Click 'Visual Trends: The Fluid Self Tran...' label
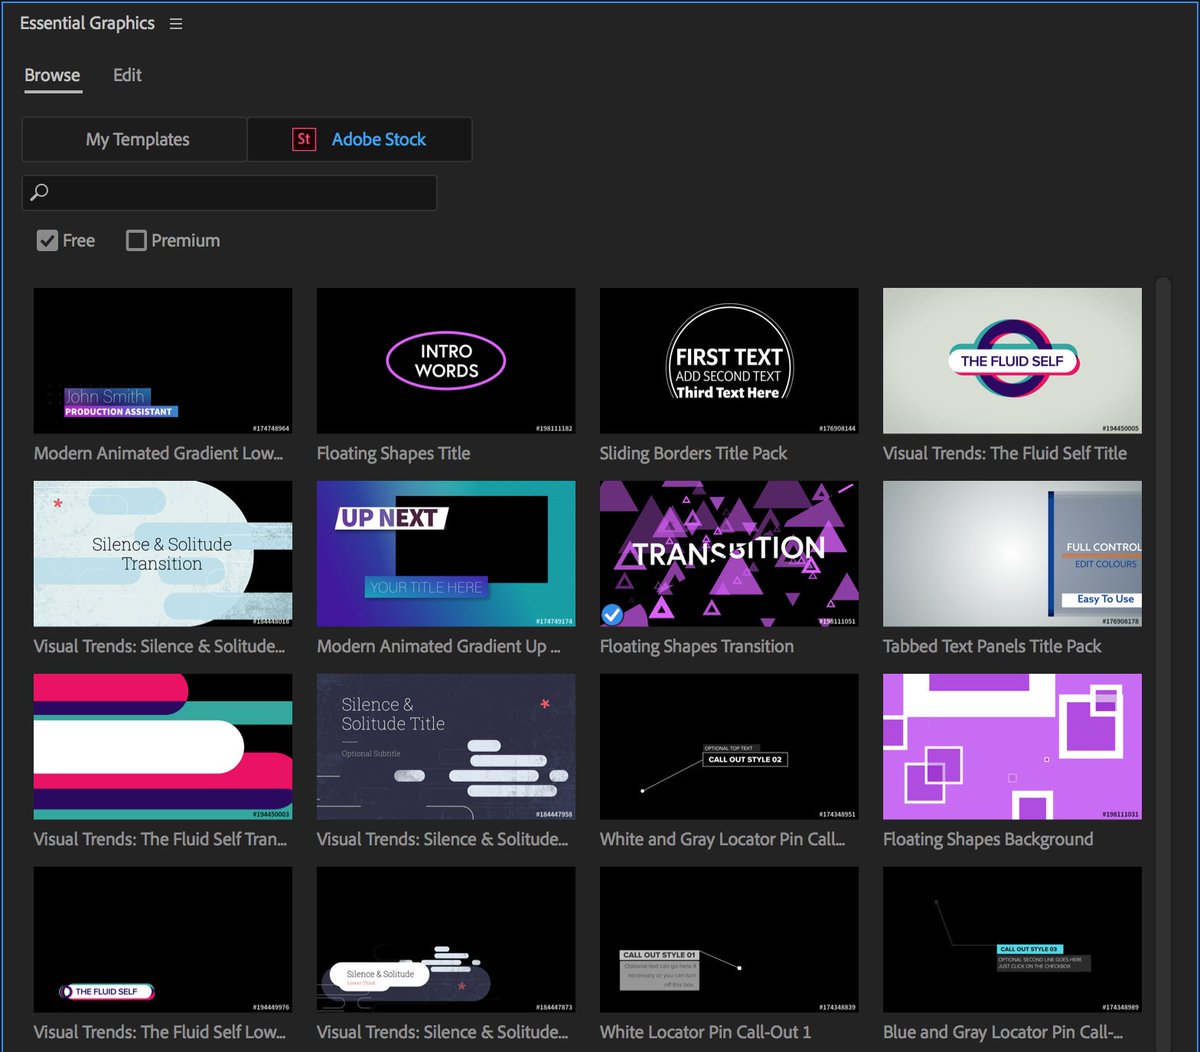 [x=160, y=839]
